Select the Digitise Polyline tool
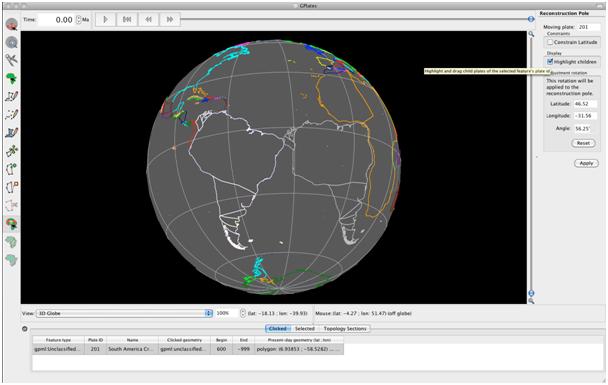Screen dimensions: 608x385 [x=12, y=96]
